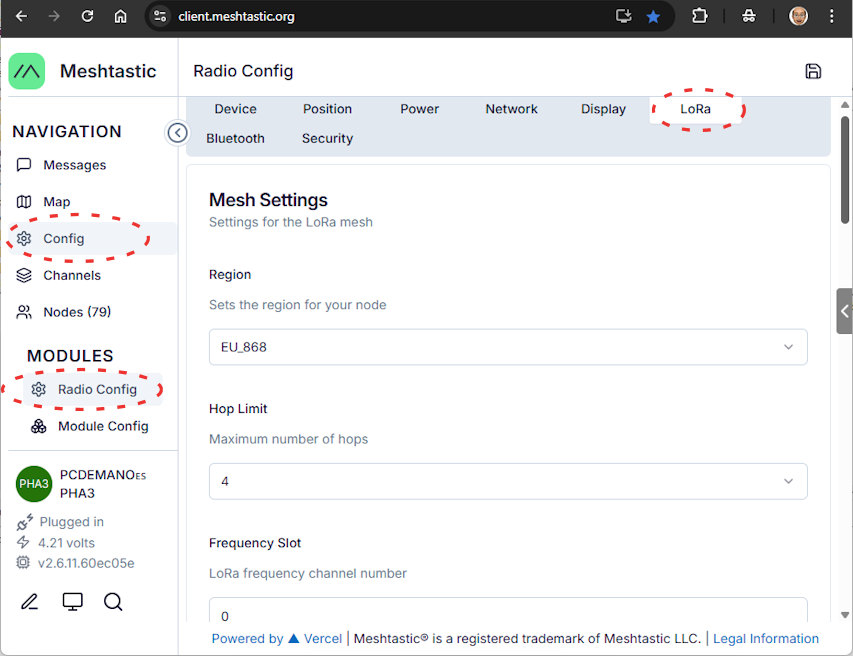Image resolution: width=853 pixels, height=656 pixels.
Task: Click the PCDEMANO PHA3 node name
Action: (103, 484)
